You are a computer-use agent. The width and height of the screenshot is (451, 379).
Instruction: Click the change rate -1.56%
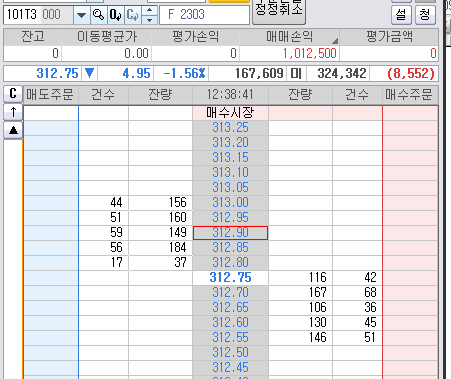point(184,74)
